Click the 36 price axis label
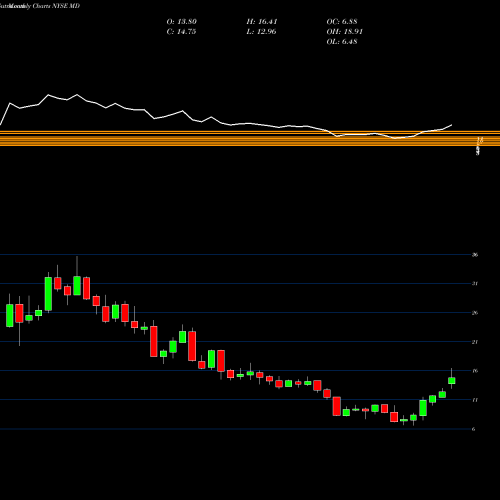This screenshot has width=500, height=500. pyautogui.click(x=475, y=255)
